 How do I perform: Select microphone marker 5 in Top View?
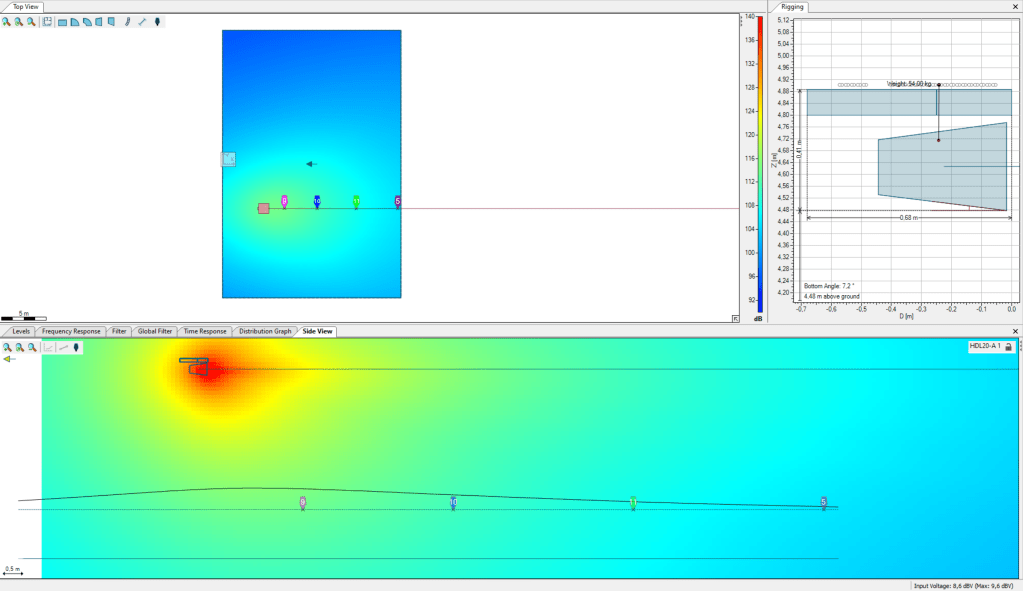tap(398, 201)
